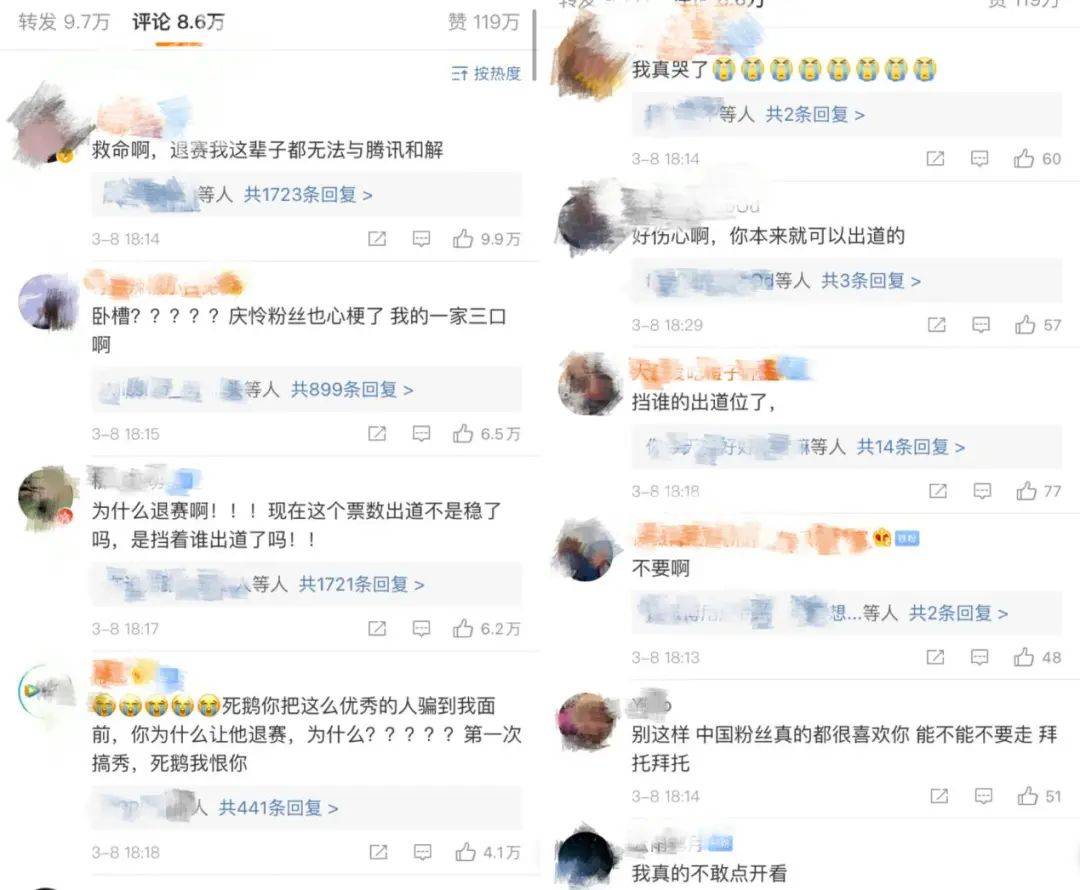The height and width of the screenshot is (890, 1080).
Task: Reply to the comment posted 3-8 18:17
Action: point(421,628)
